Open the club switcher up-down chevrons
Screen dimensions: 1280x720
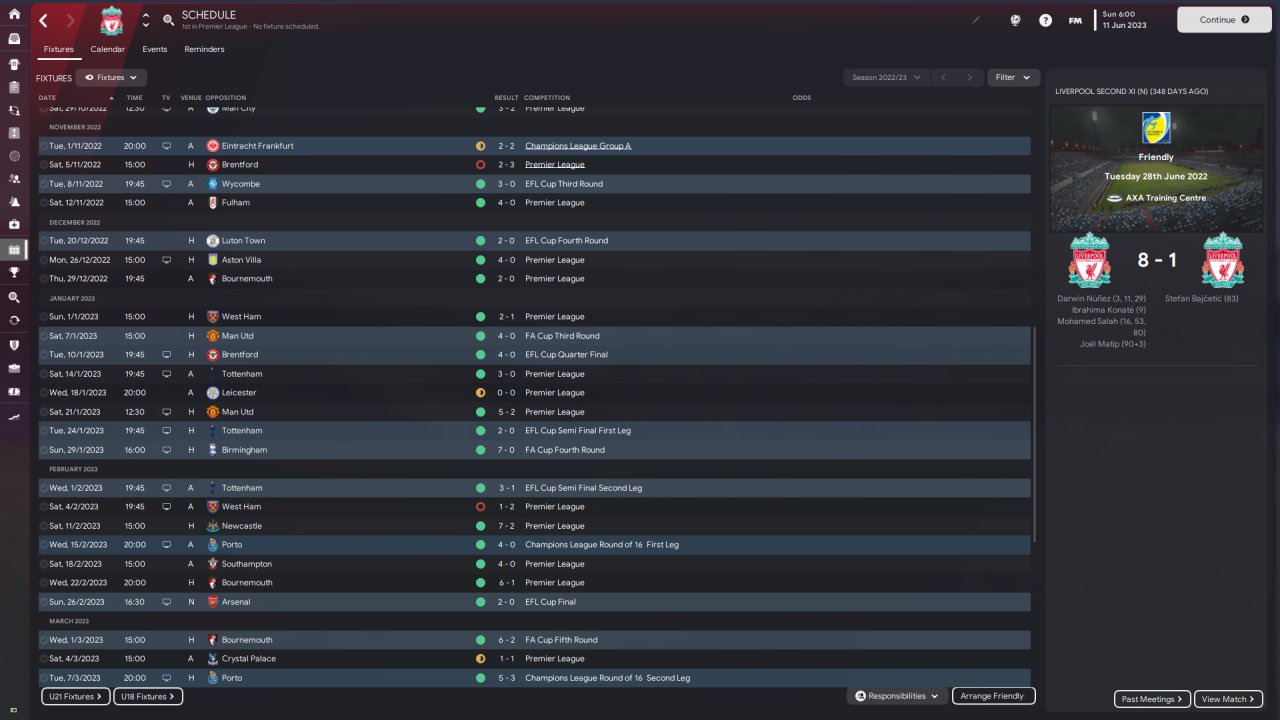(146, 20)
